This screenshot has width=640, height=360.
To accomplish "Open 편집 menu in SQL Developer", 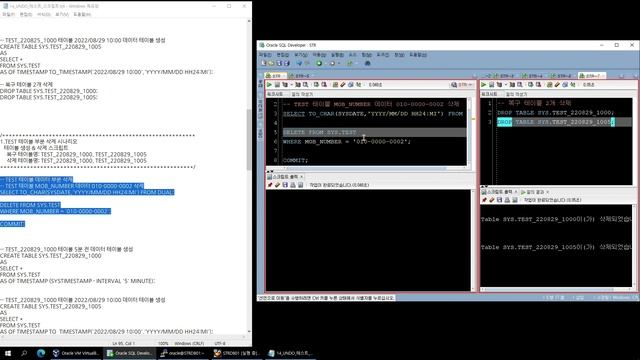I will 282,55.
